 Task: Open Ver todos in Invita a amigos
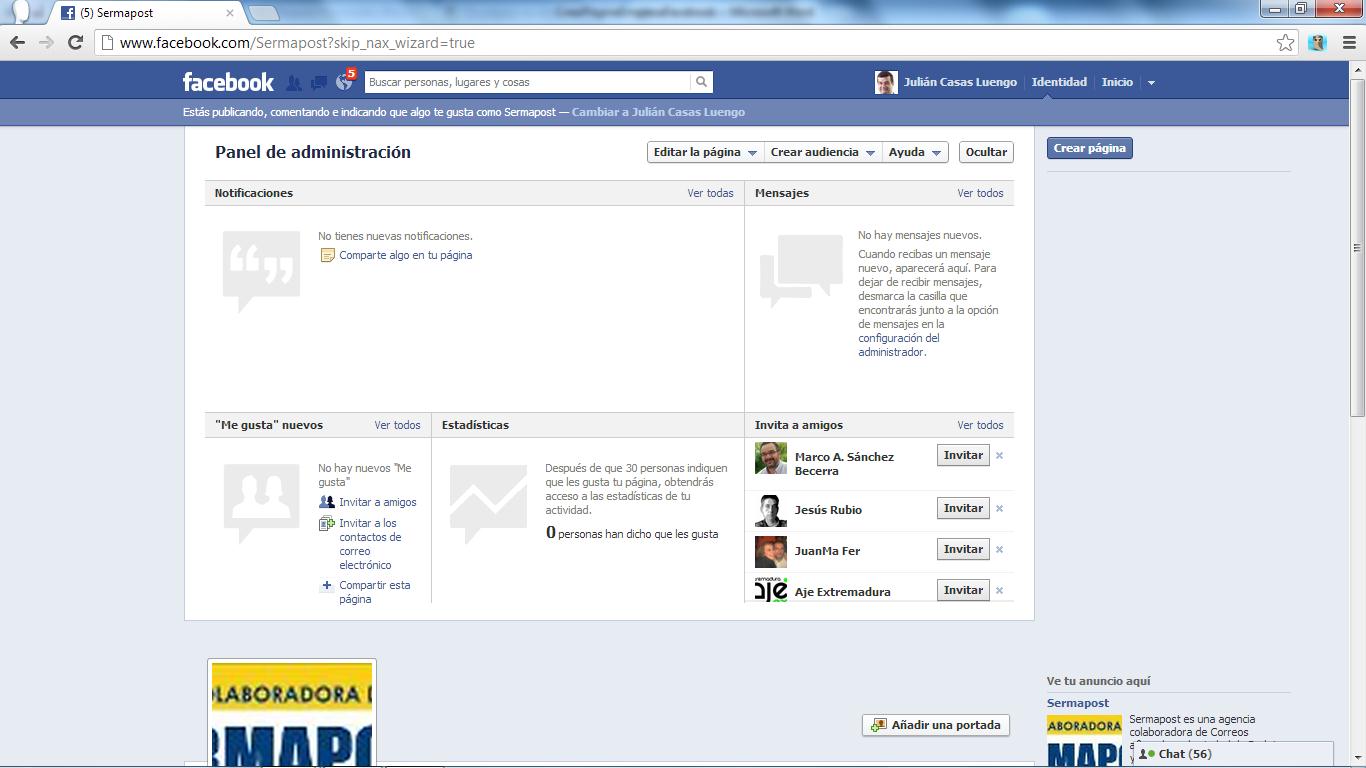pyautogui.click(x=980, y=425)
